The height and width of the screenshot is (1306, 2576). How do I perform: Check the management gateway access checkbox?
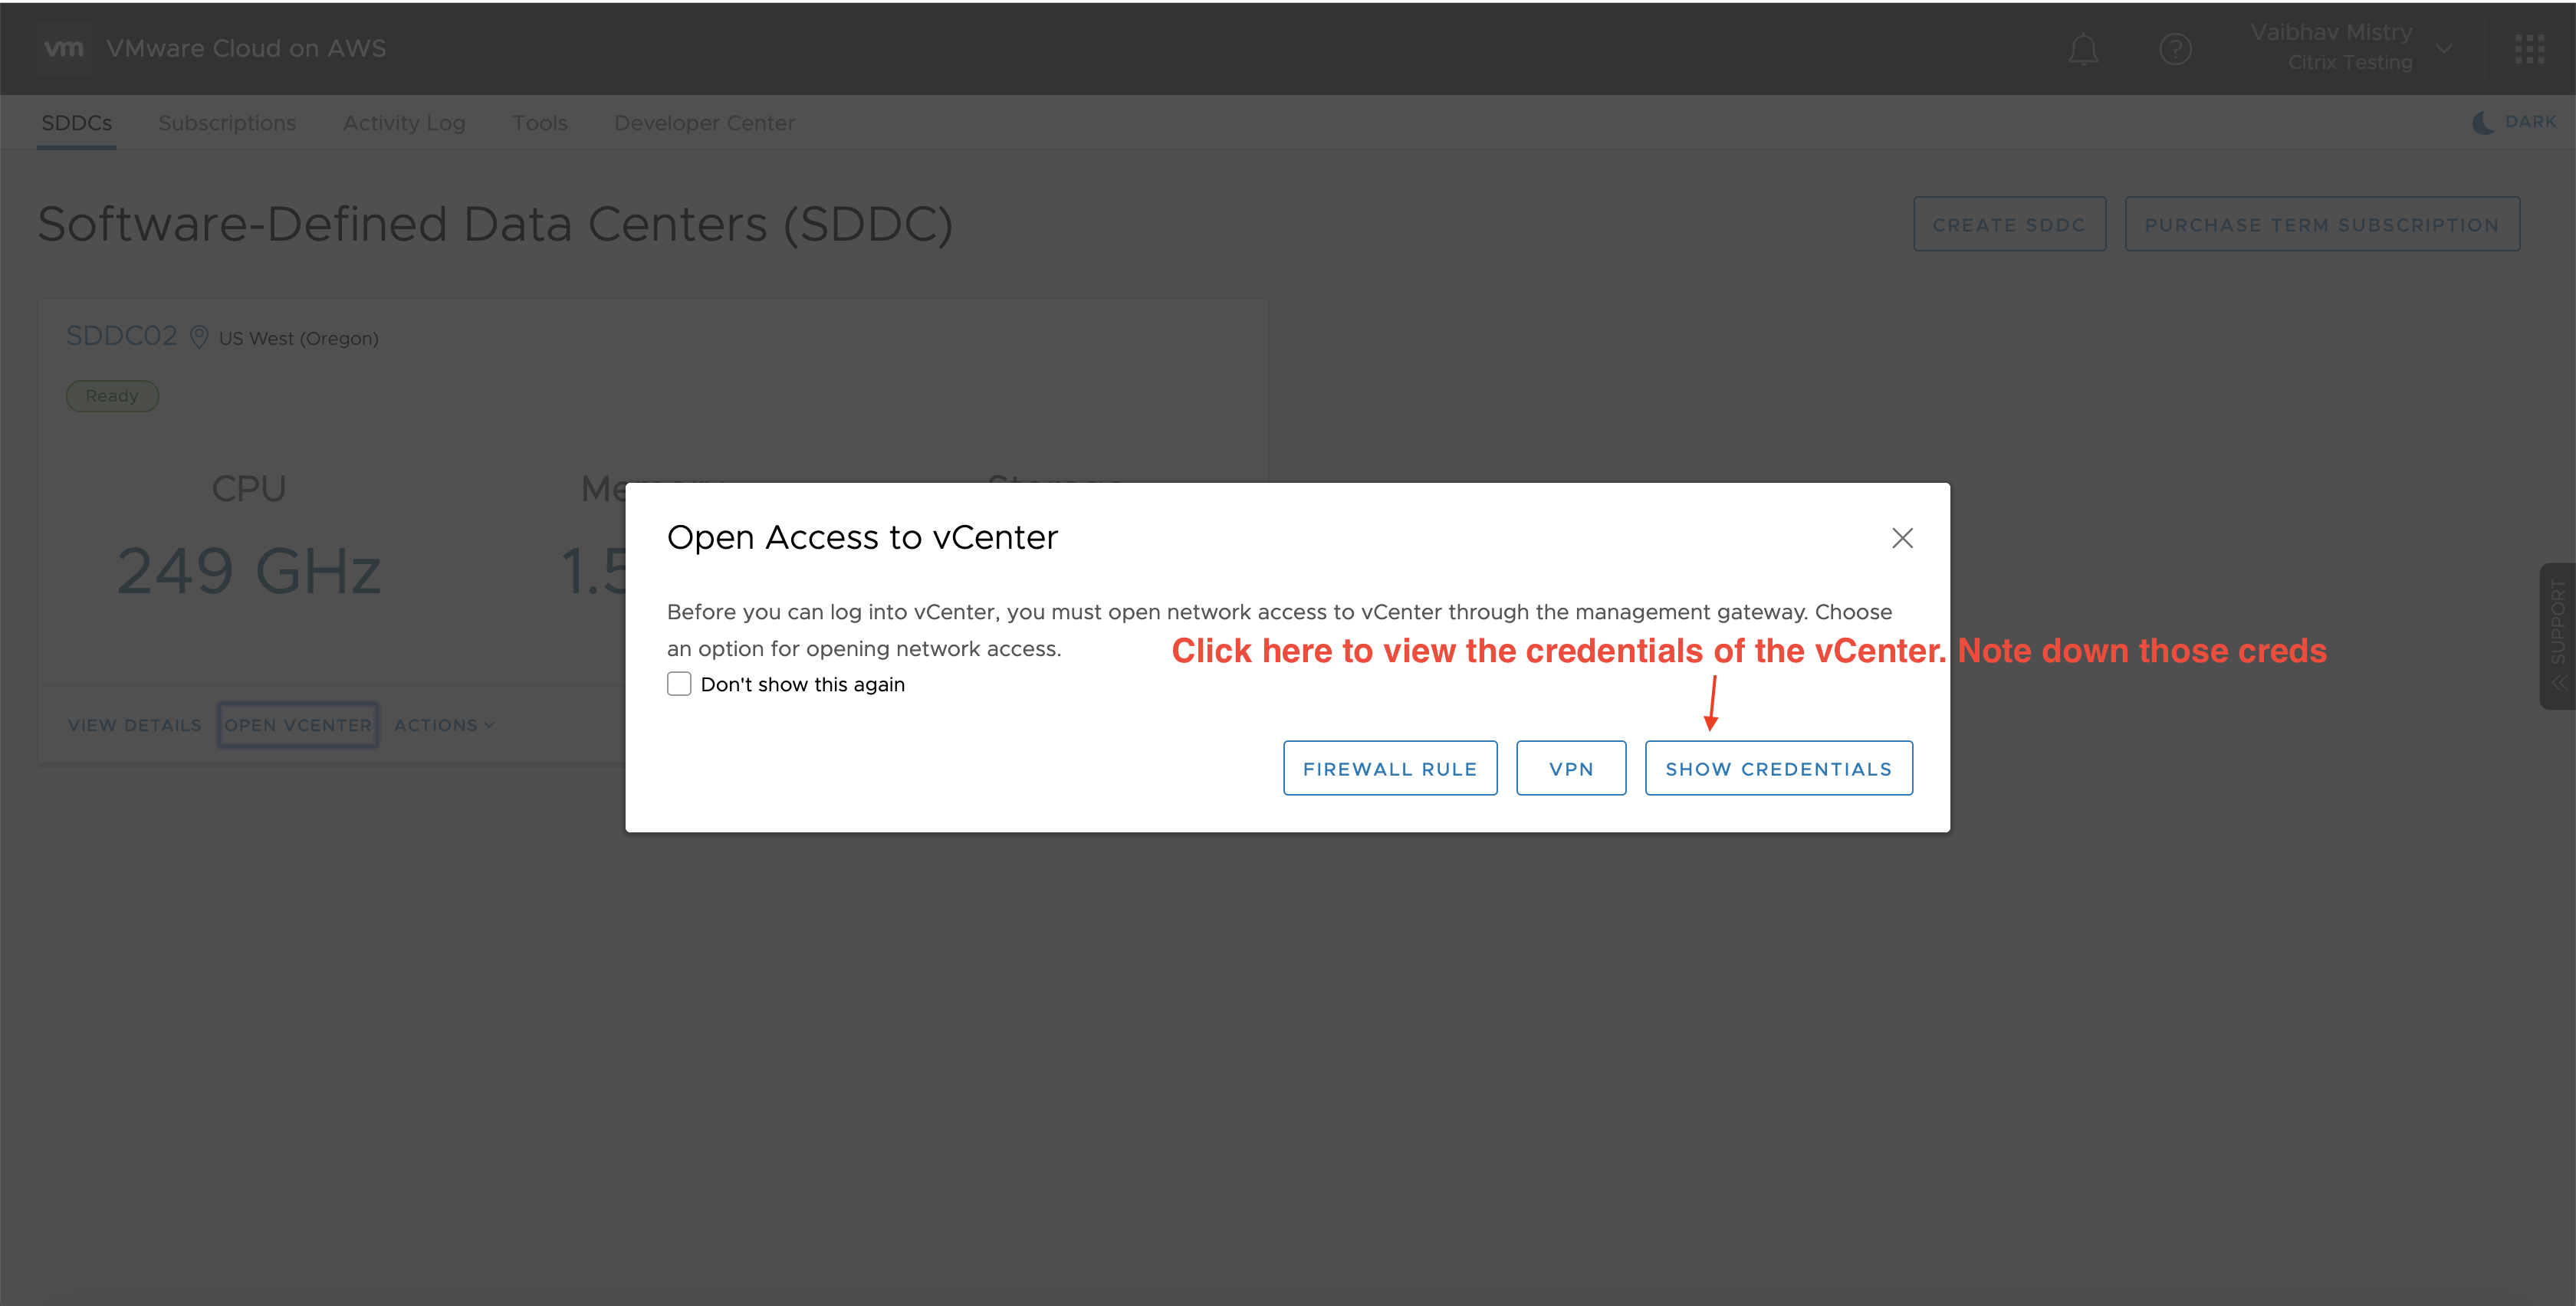678,683
